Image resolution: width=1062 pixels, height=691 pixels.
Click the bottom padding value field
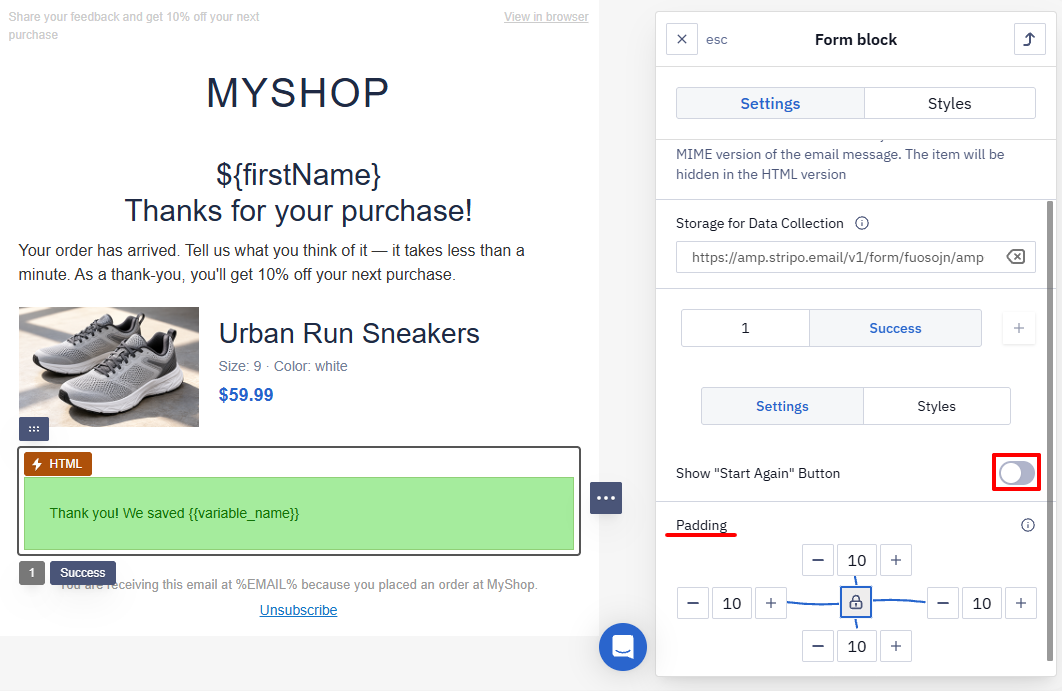pos(857,646)
